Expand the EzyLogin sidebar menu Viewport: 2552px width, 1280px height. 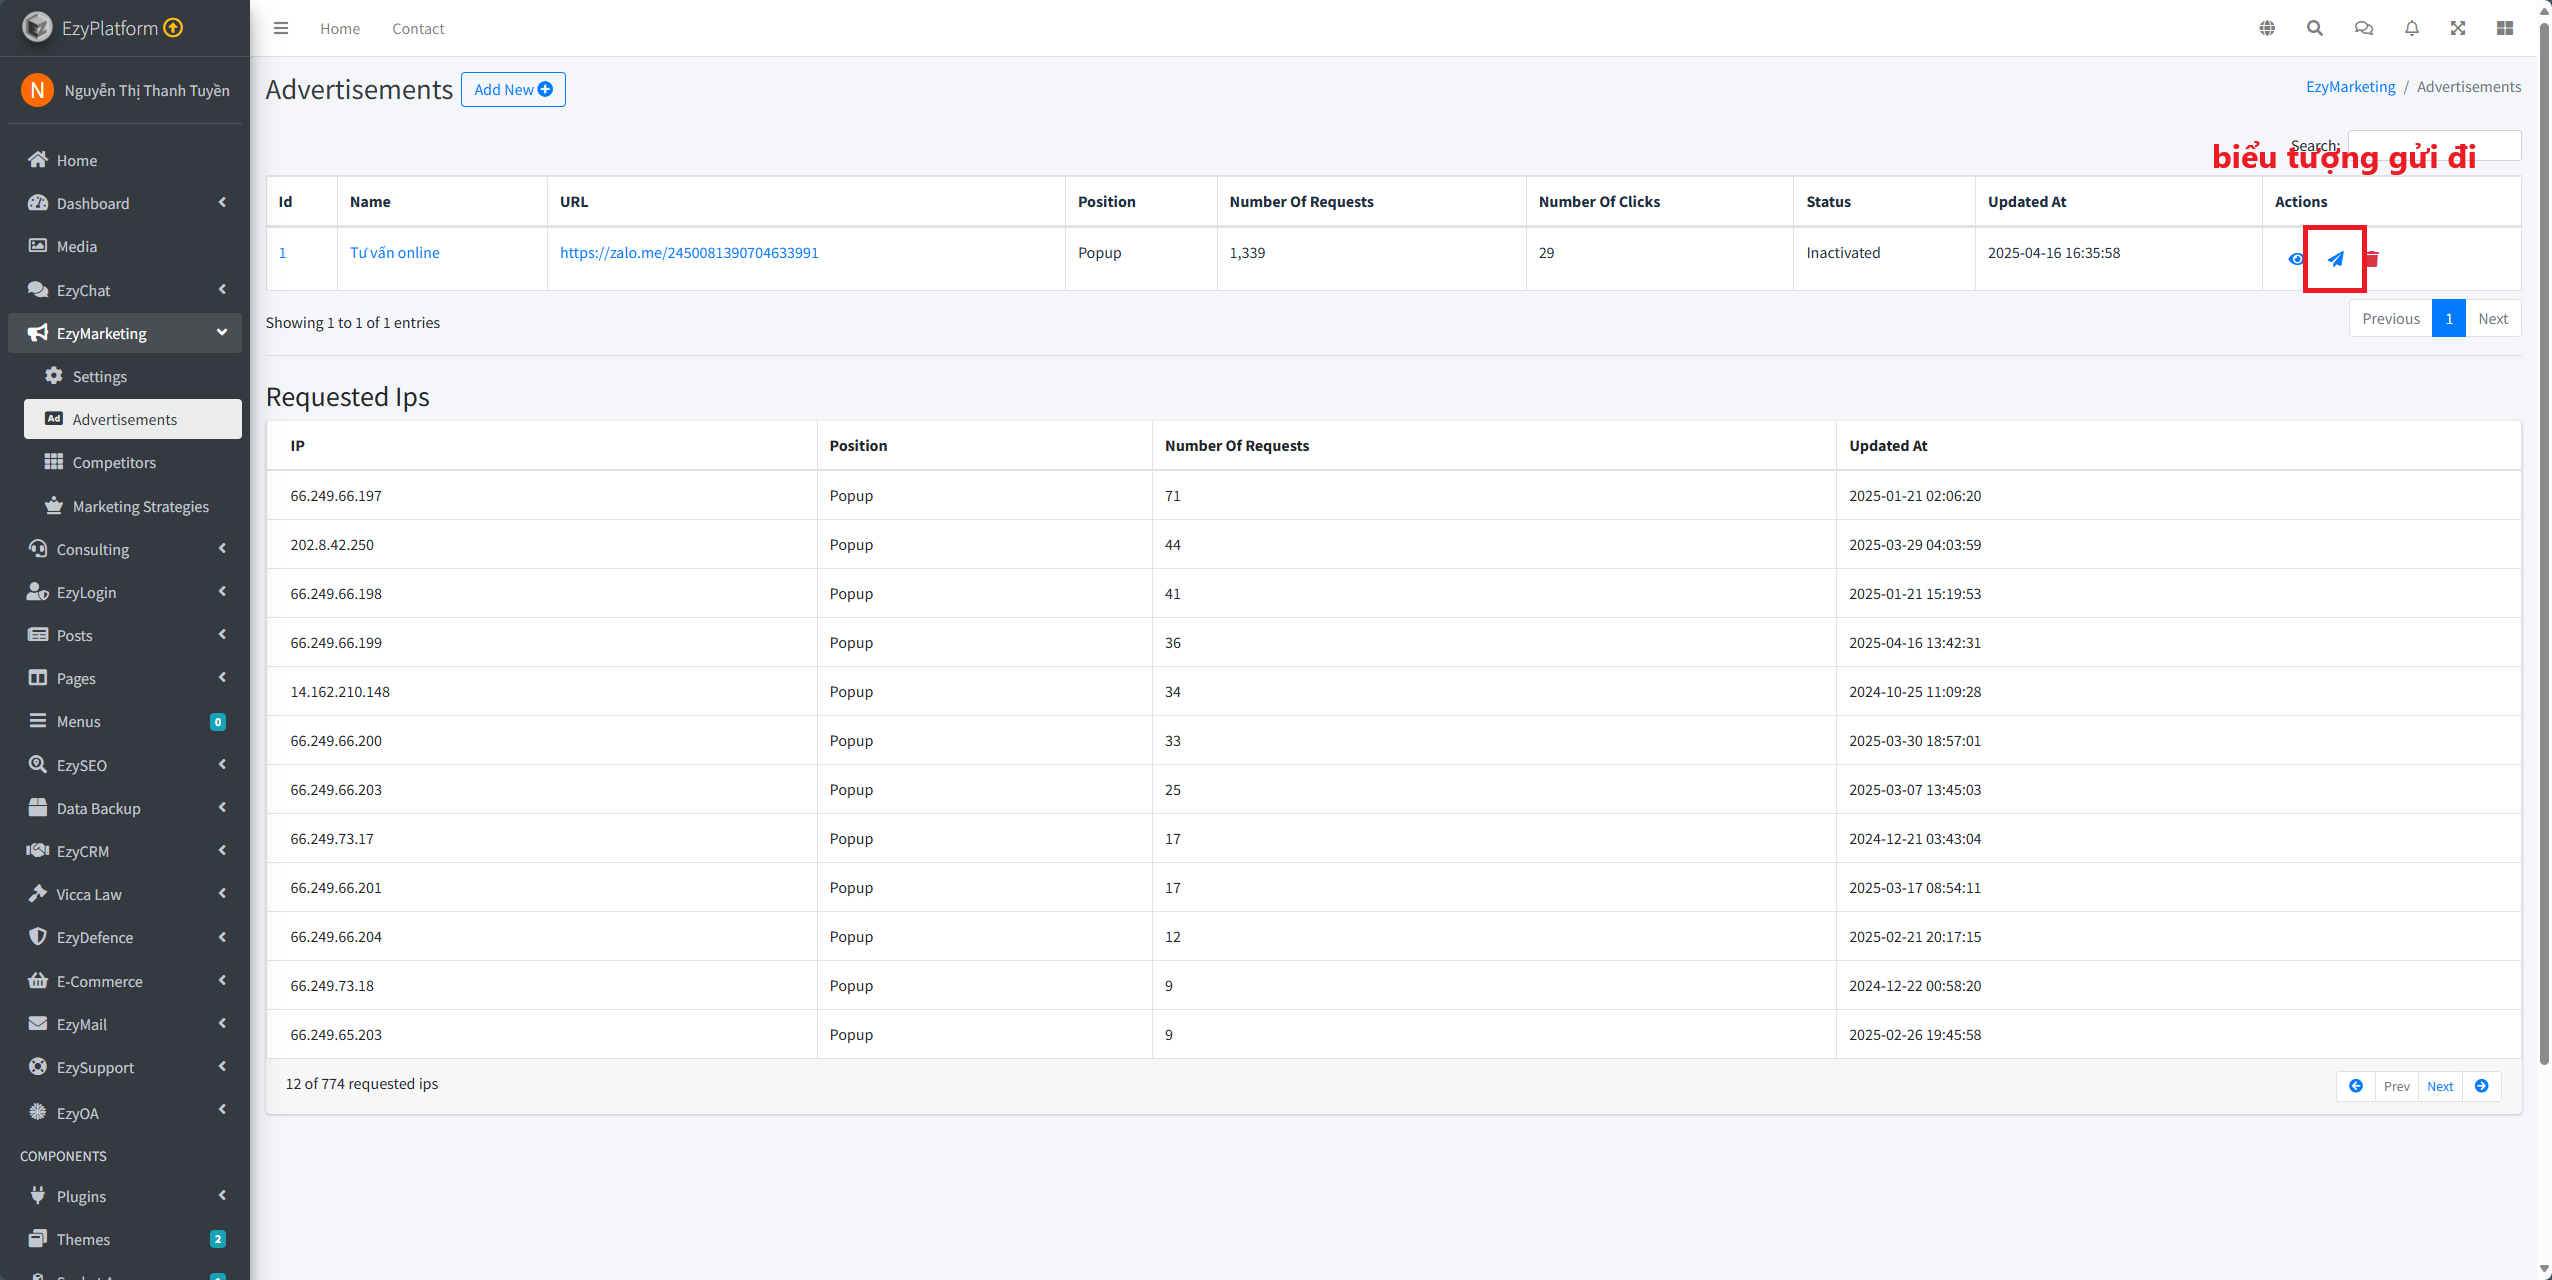pos(125,592)
